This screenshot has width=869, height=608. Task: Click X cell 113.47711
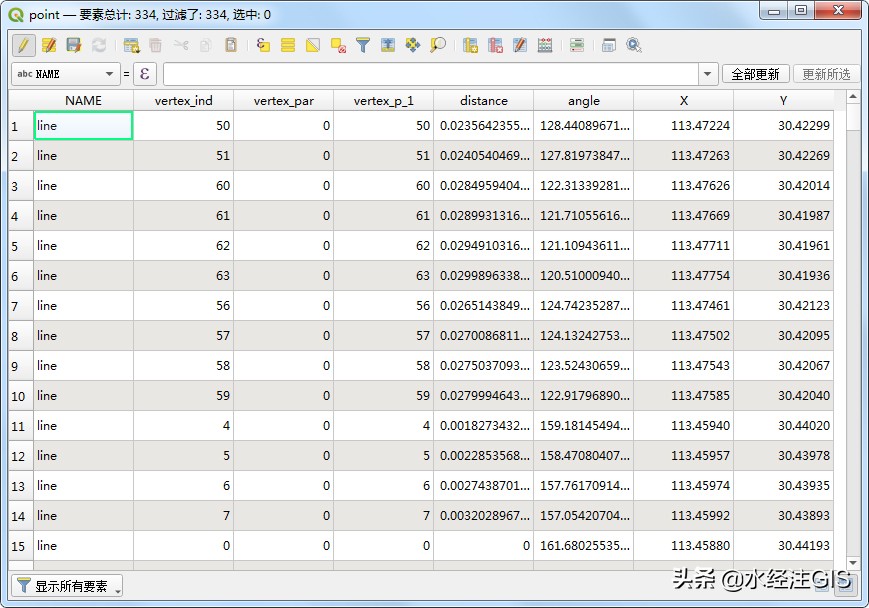point(683,246)
